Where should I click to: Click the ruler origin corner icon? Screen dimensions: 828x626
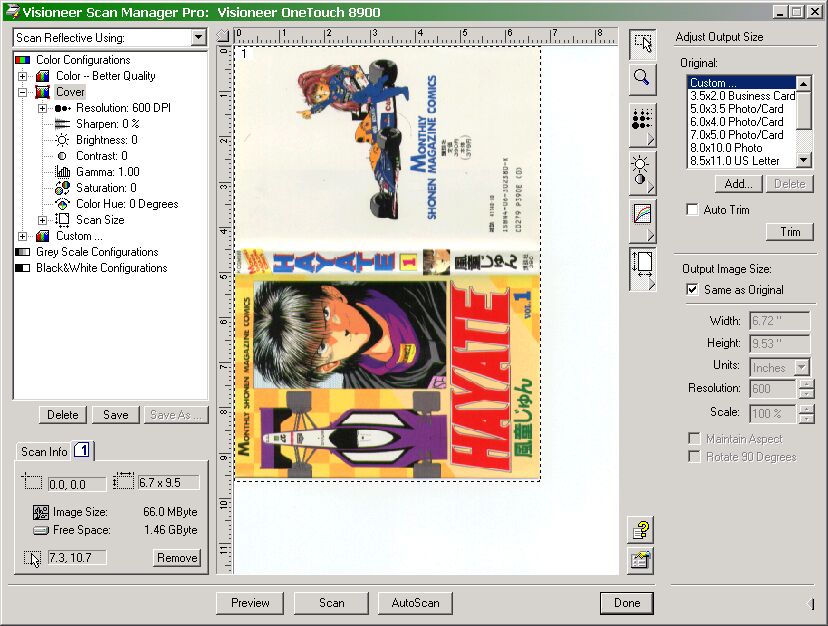tap(223, 36)
